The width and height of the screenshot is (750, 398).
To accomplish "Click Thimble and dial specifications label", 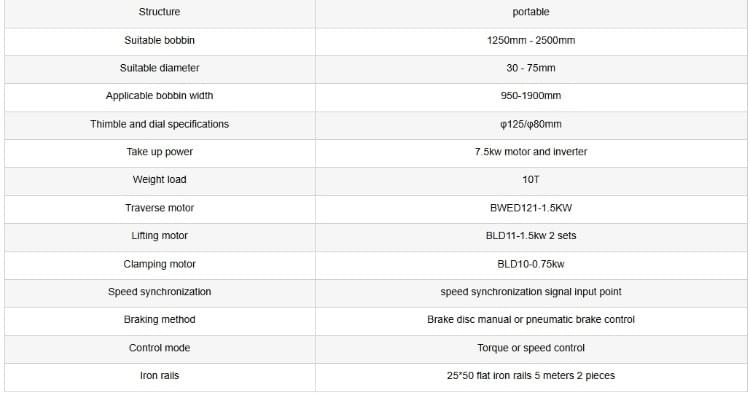I will [160, 124].
